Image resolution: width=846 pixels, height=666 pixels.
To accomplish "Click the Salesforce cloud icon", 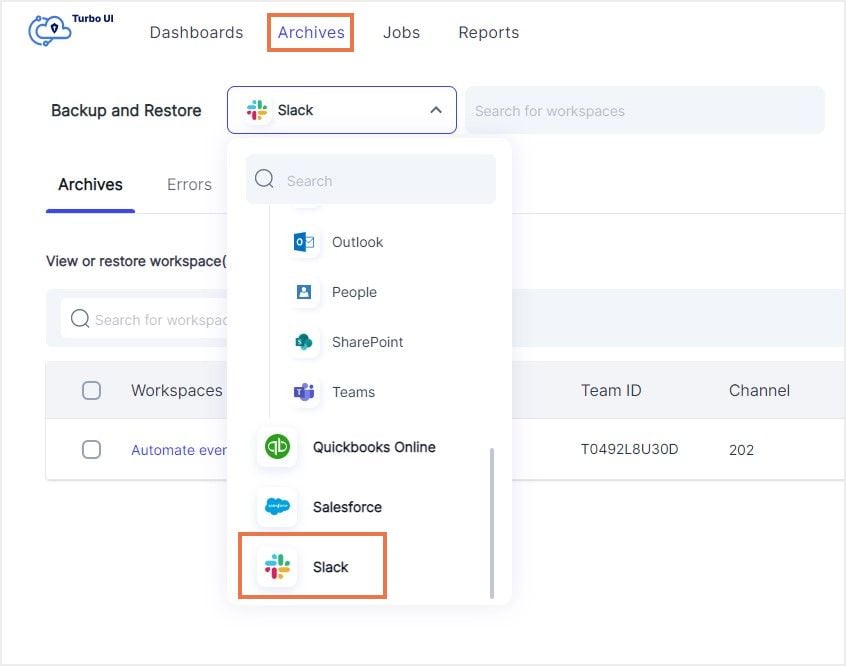I will [x=276, y=507].
